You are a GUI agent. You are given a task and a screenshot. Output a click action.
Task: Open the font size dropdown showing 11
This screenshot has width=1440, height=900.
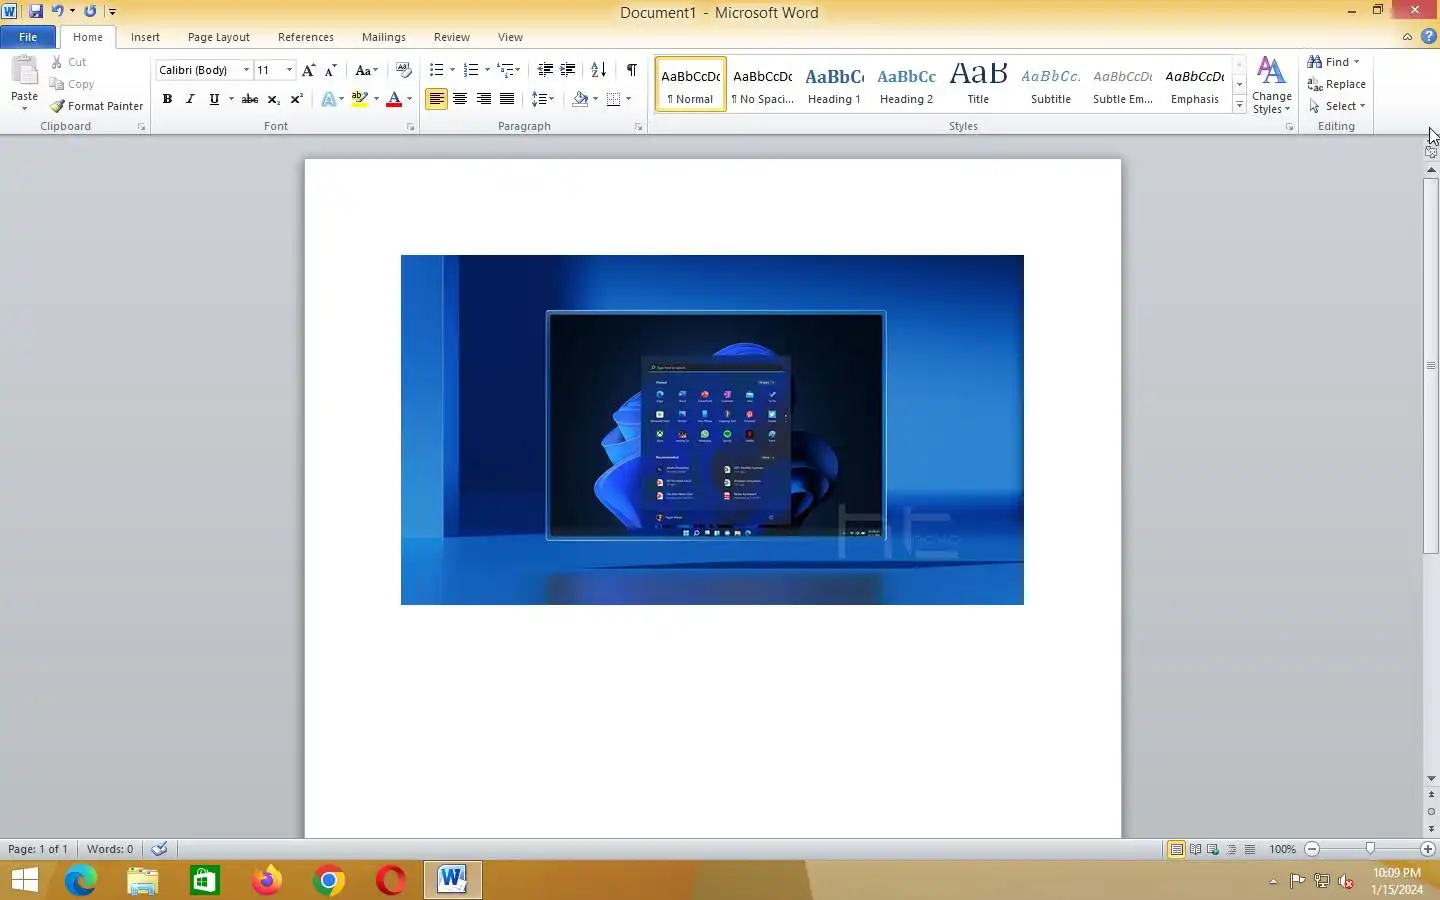(289, 70)
